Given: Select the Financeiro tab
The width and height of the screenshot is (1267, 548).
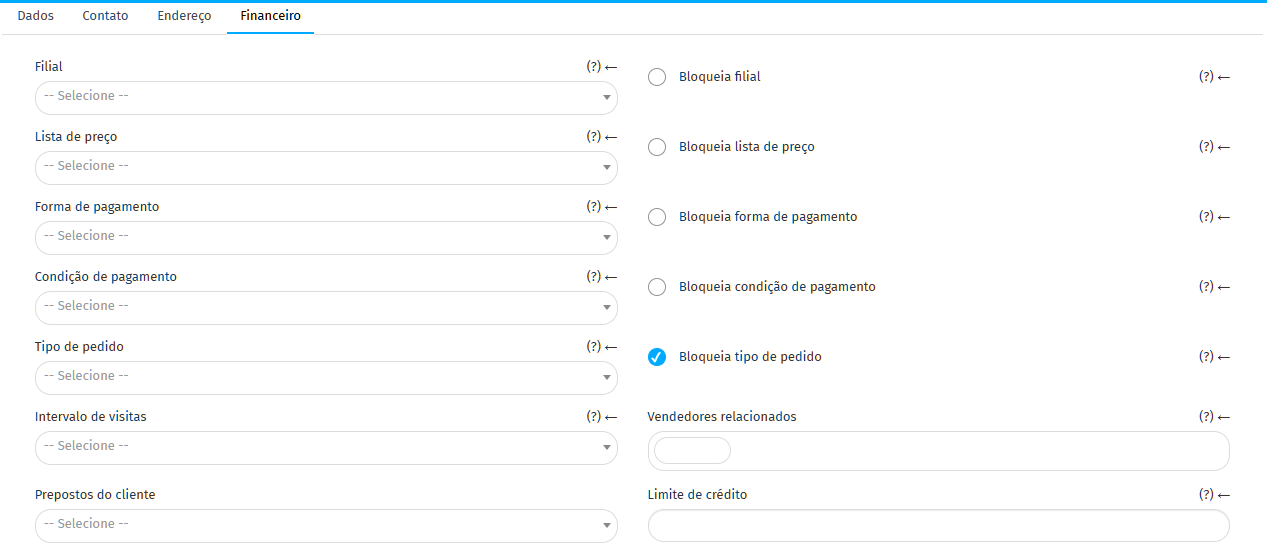Looking at the screenshot, I should (x=270, y=17).
